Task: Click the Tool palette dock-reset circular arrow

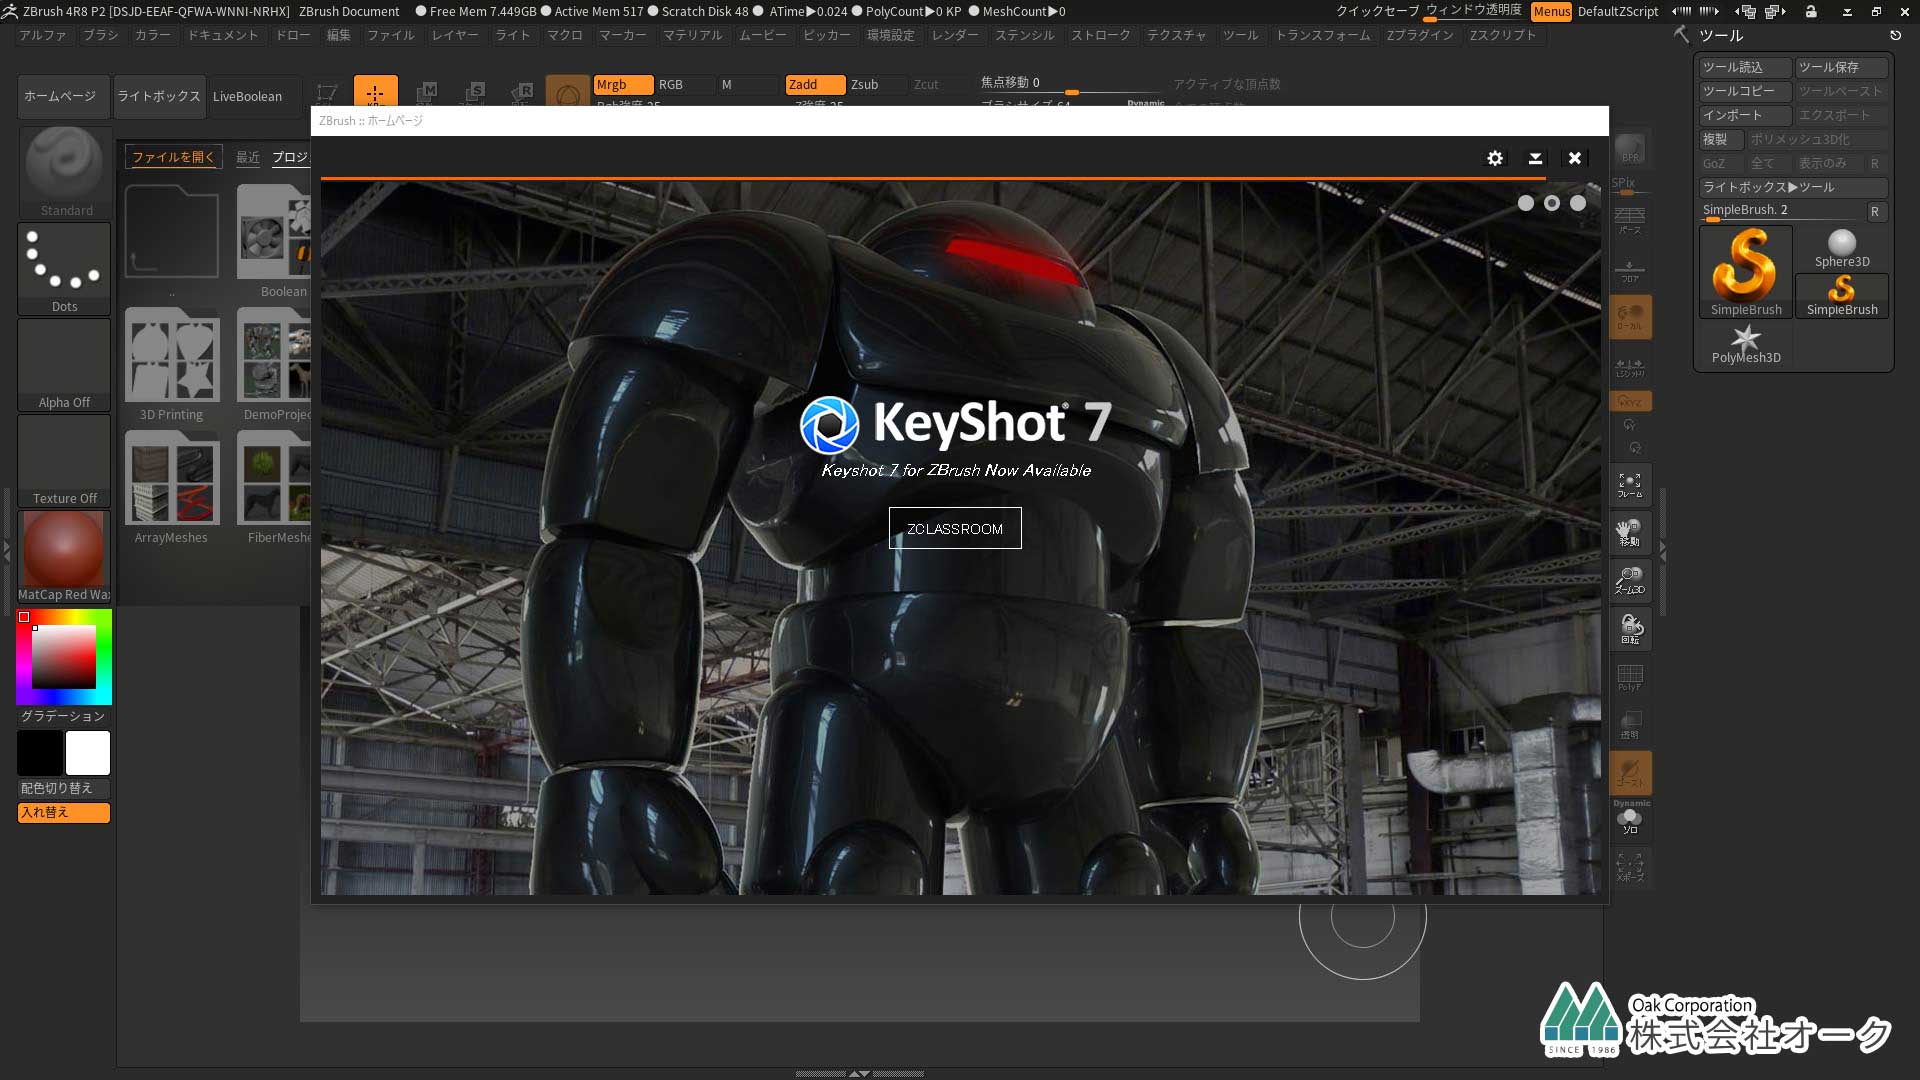Action: (x=1895, y=35)
